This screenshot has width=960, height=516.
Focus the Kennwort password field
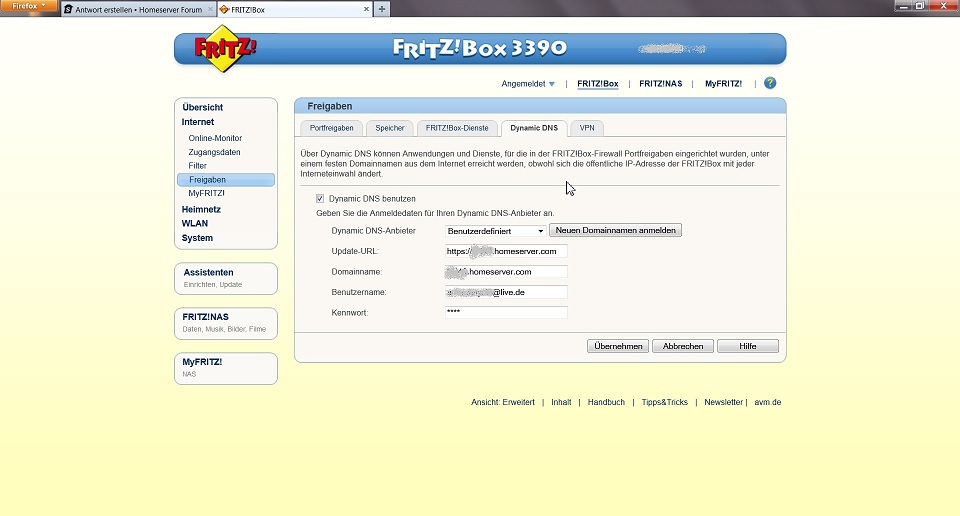click(506, 312)
